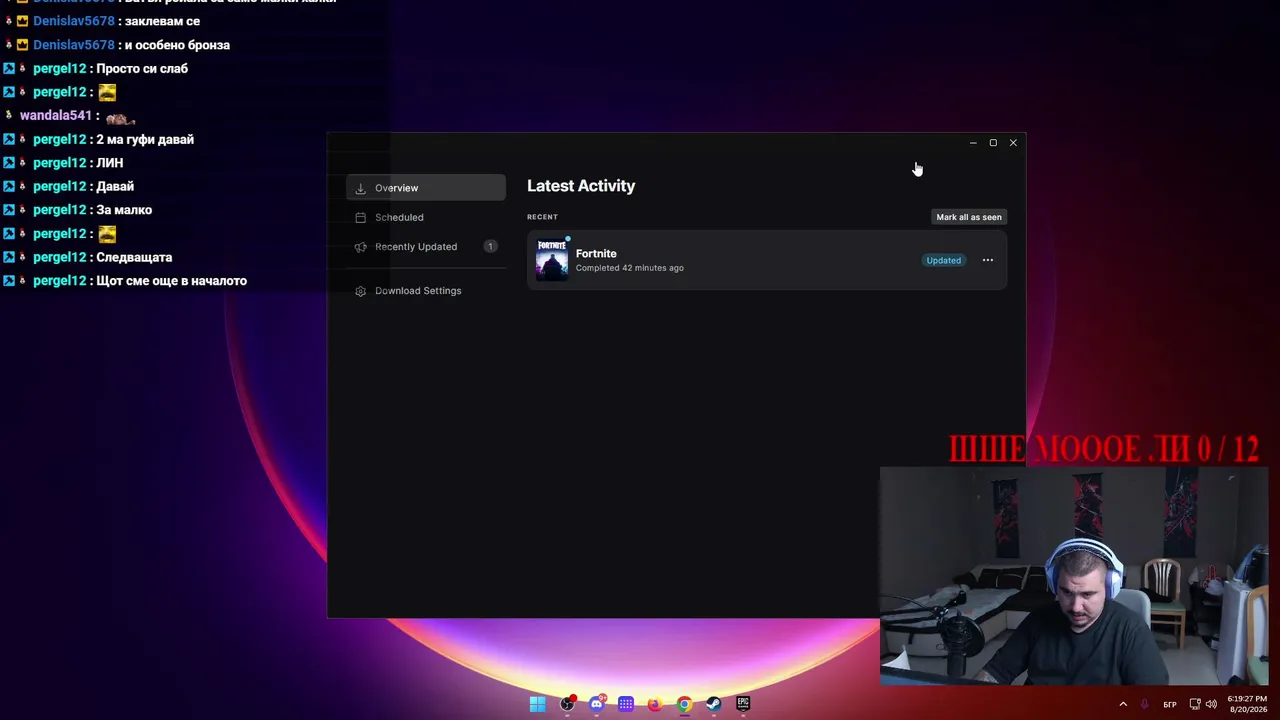Close the launcher downloads window
The height and width of the screenshot is (720, 1280).
(x=1013, y=143)
